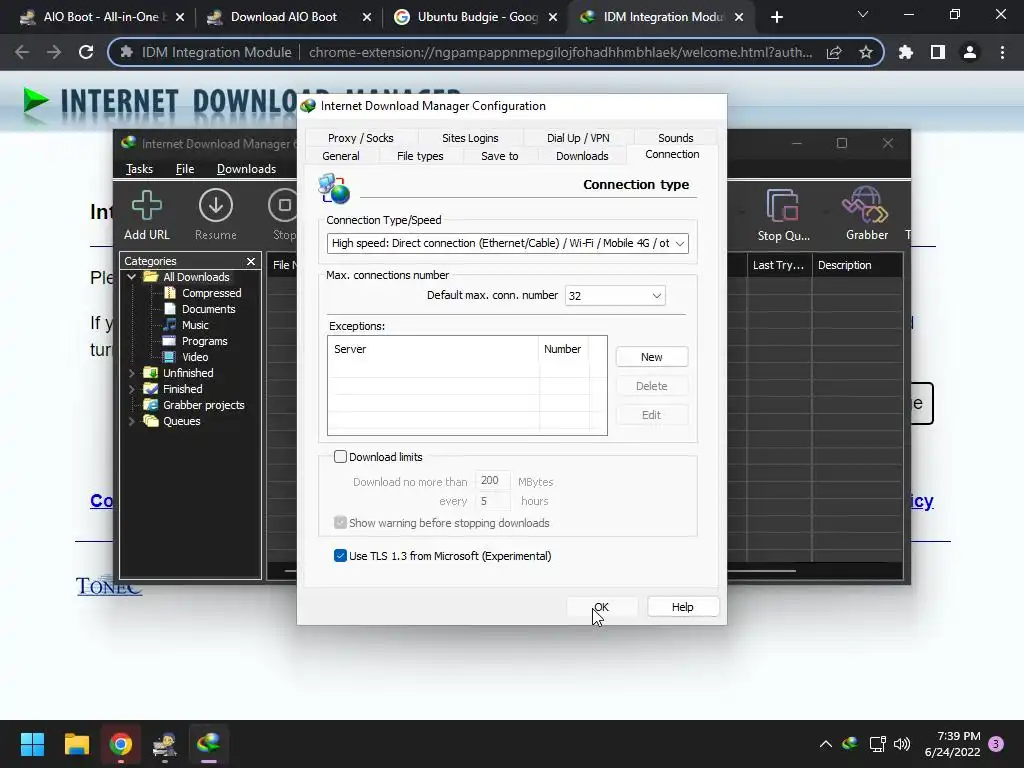Click the Tonec logo link
The height and width of the screenshot is (768, 1024).
(108, 586)
